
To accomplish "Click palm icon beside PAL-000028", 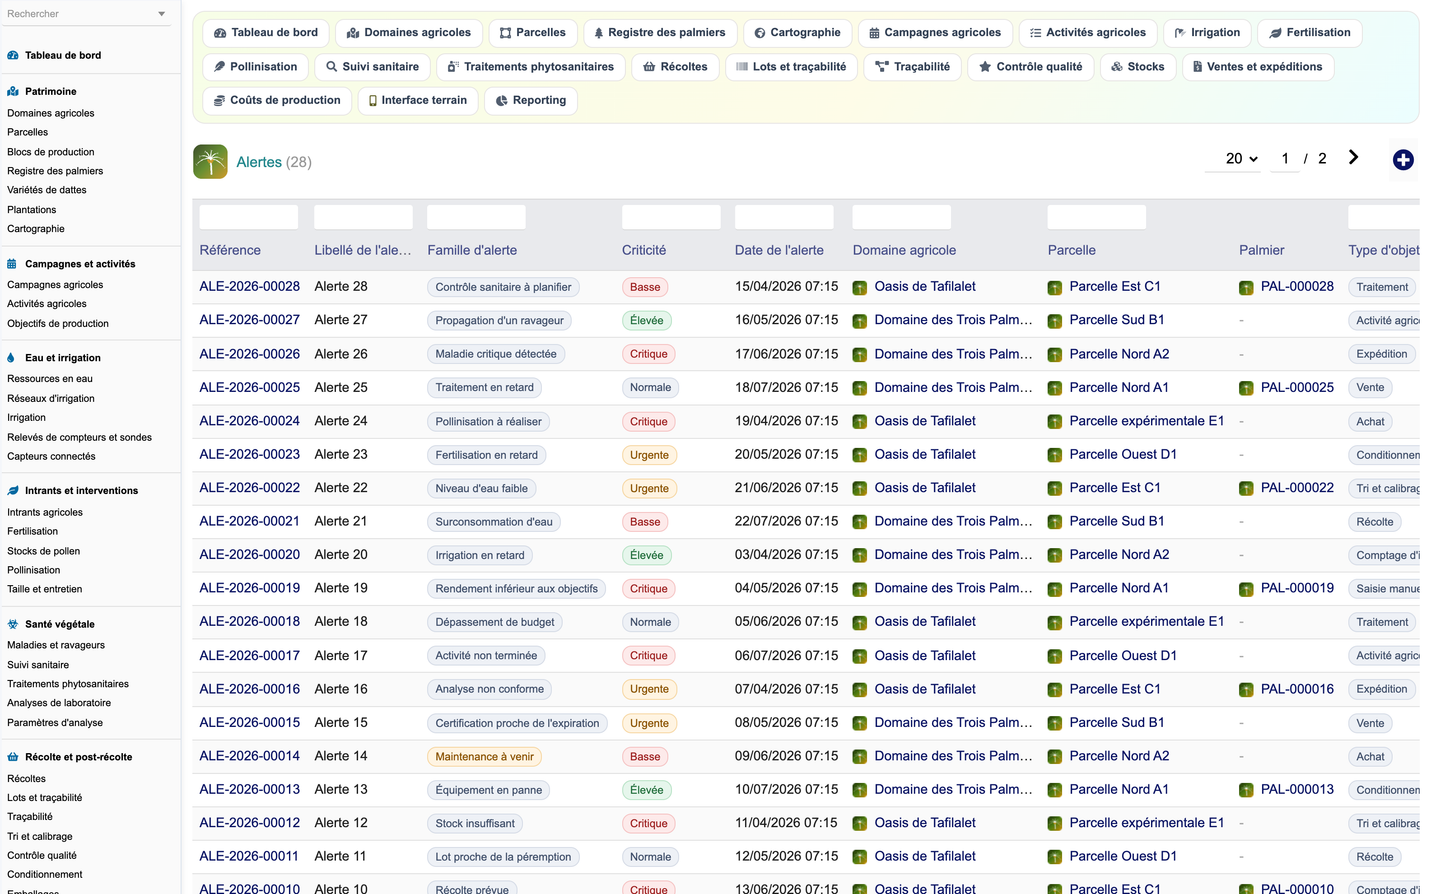I will point(1246,288).
